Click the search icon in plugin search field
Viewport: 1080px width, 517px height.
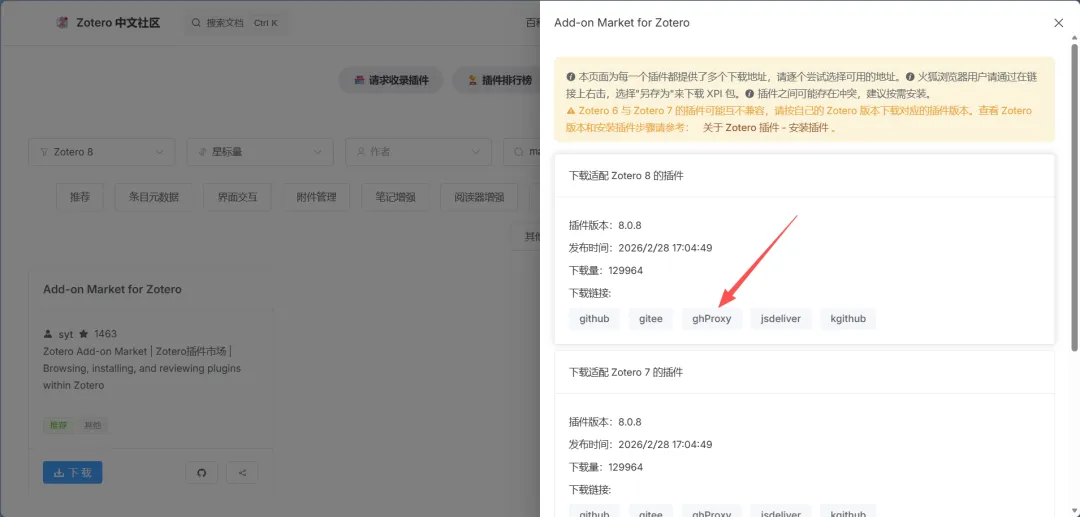pyautogui.click(x=519, y=151)
